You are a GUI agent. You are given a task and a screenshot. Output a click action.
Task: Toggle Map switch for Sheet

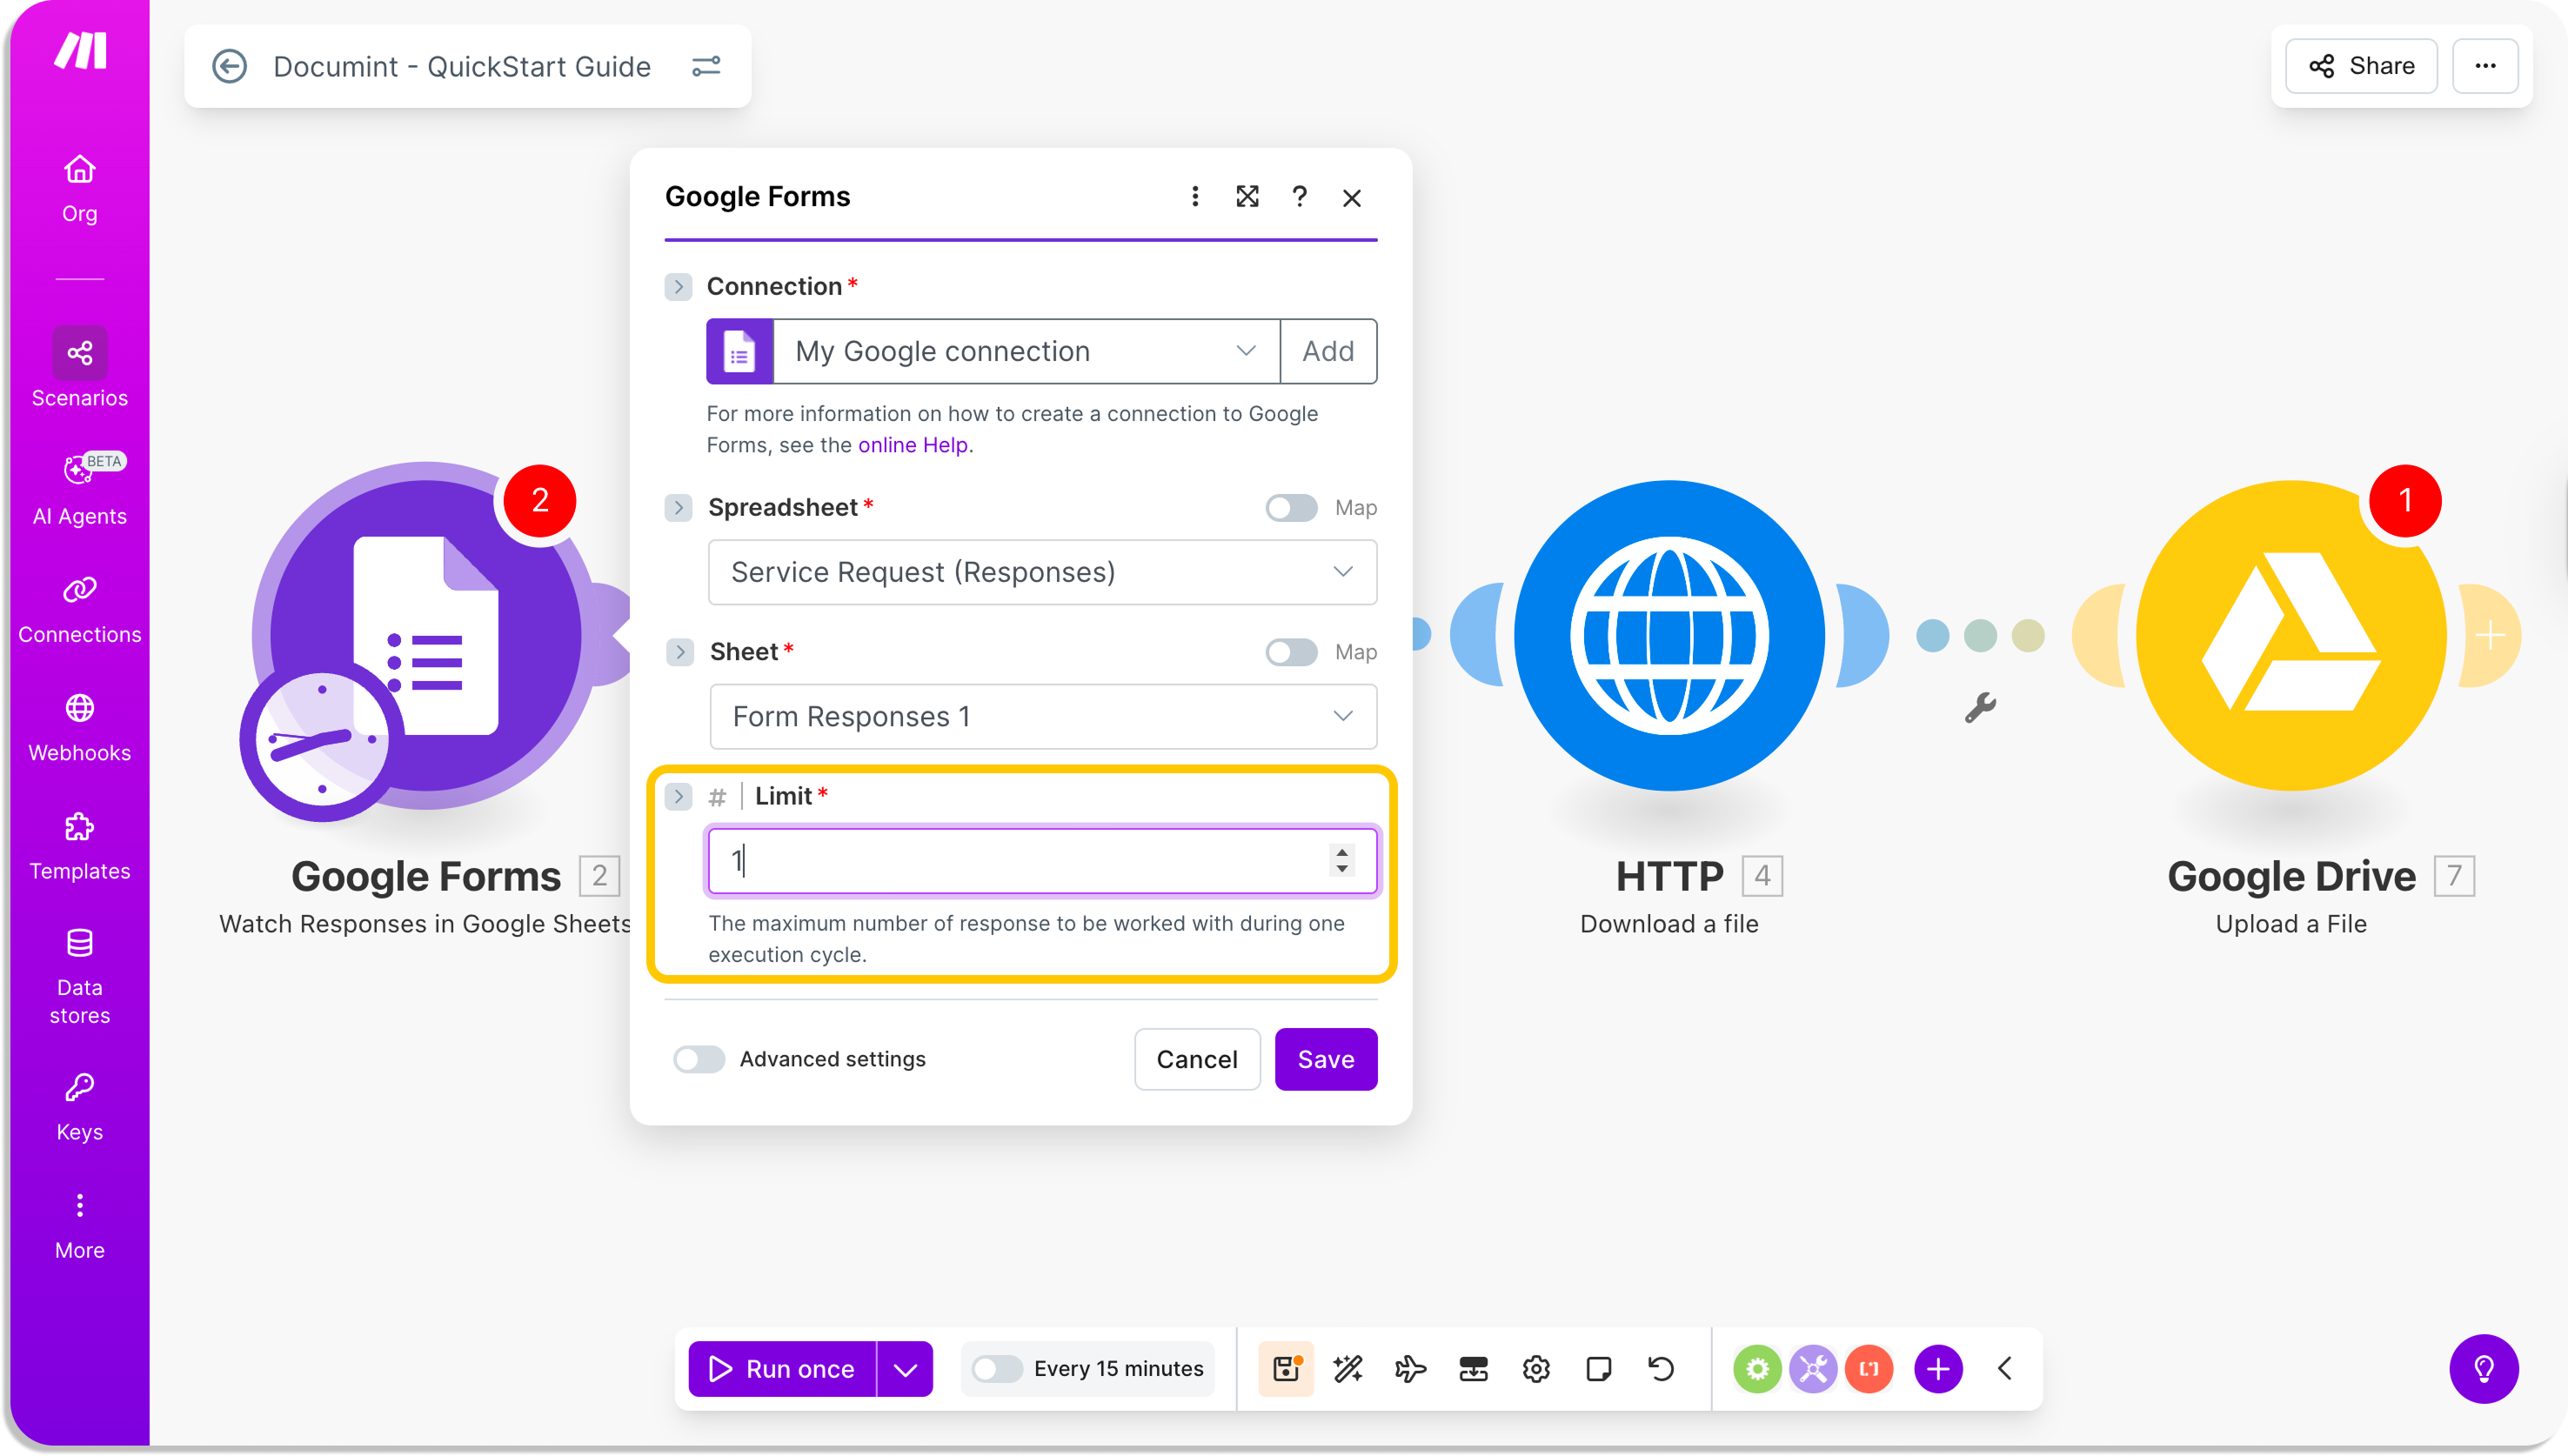click(x=1291, y=652)
